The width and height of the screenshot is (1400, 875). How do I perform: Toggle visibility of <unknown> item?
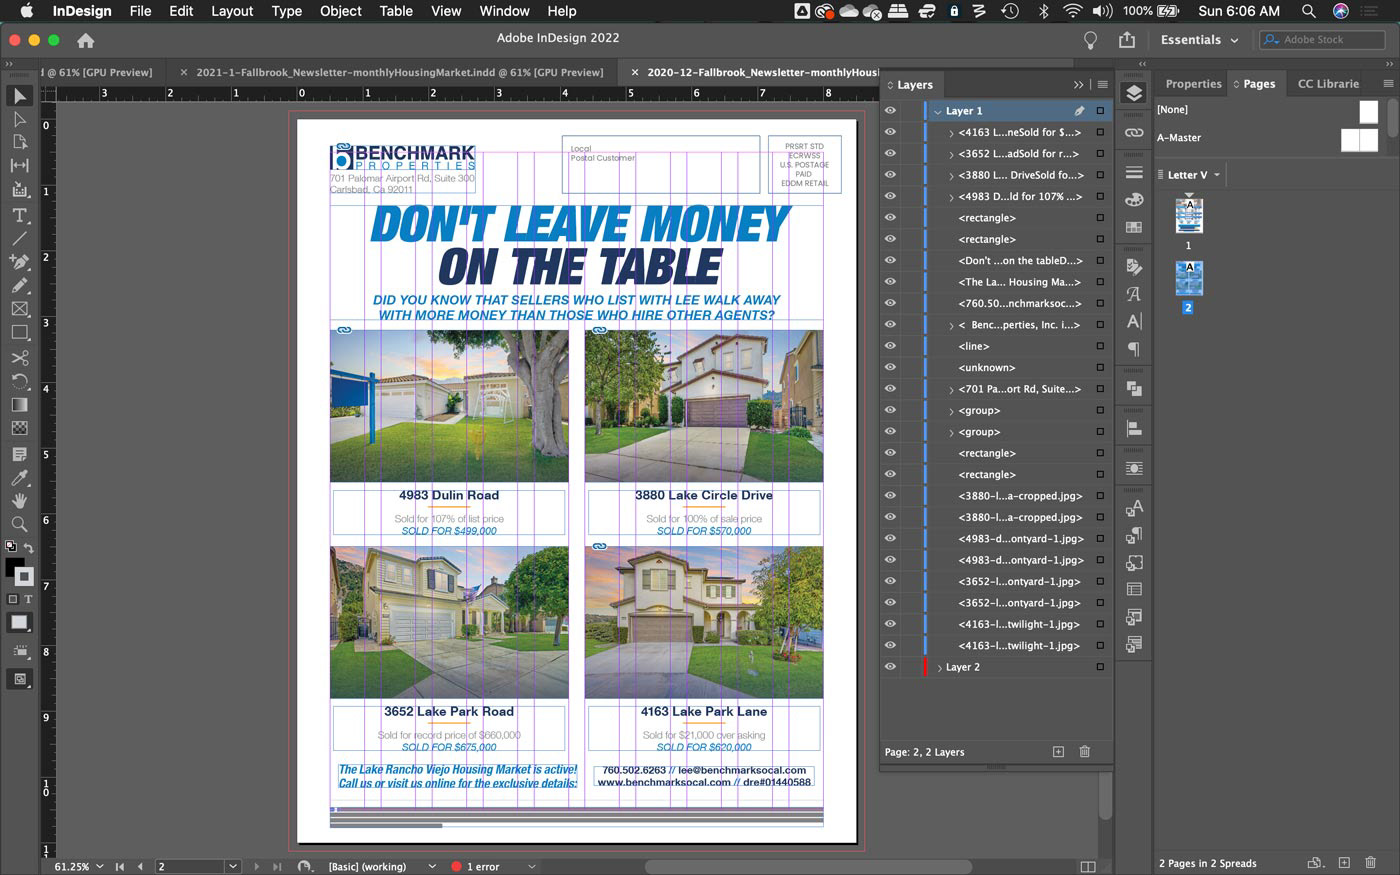pos(890,367)
